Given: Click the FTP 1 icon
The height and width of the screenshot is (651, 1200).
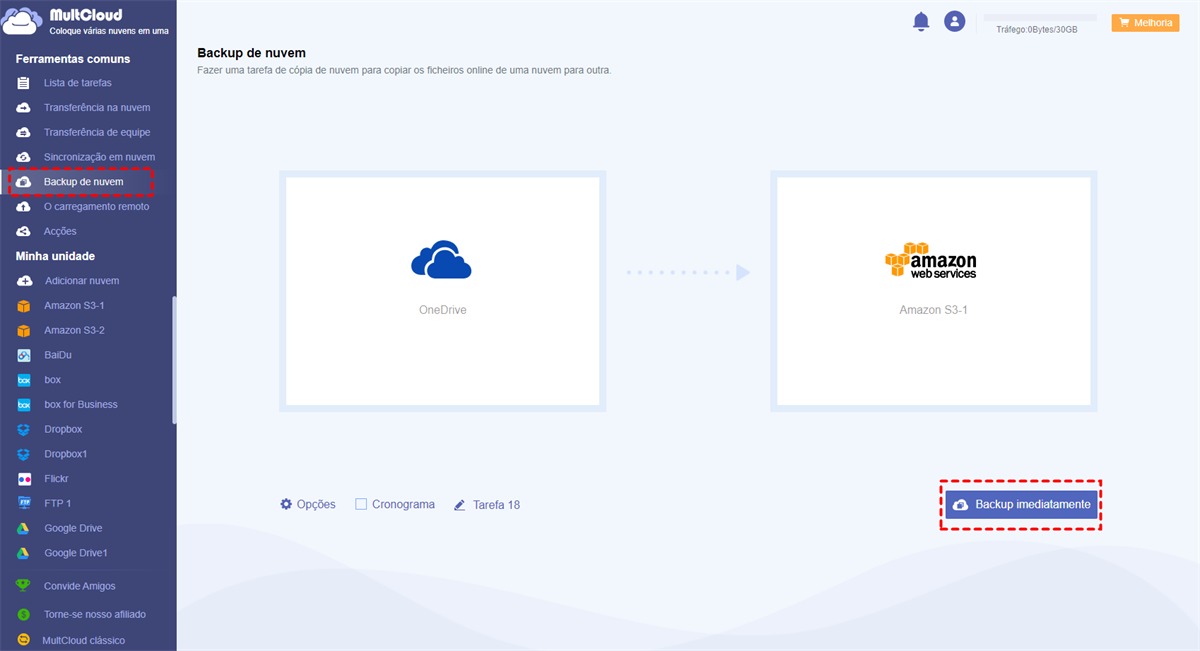Looking at the screenshot, I should point(24,503).
